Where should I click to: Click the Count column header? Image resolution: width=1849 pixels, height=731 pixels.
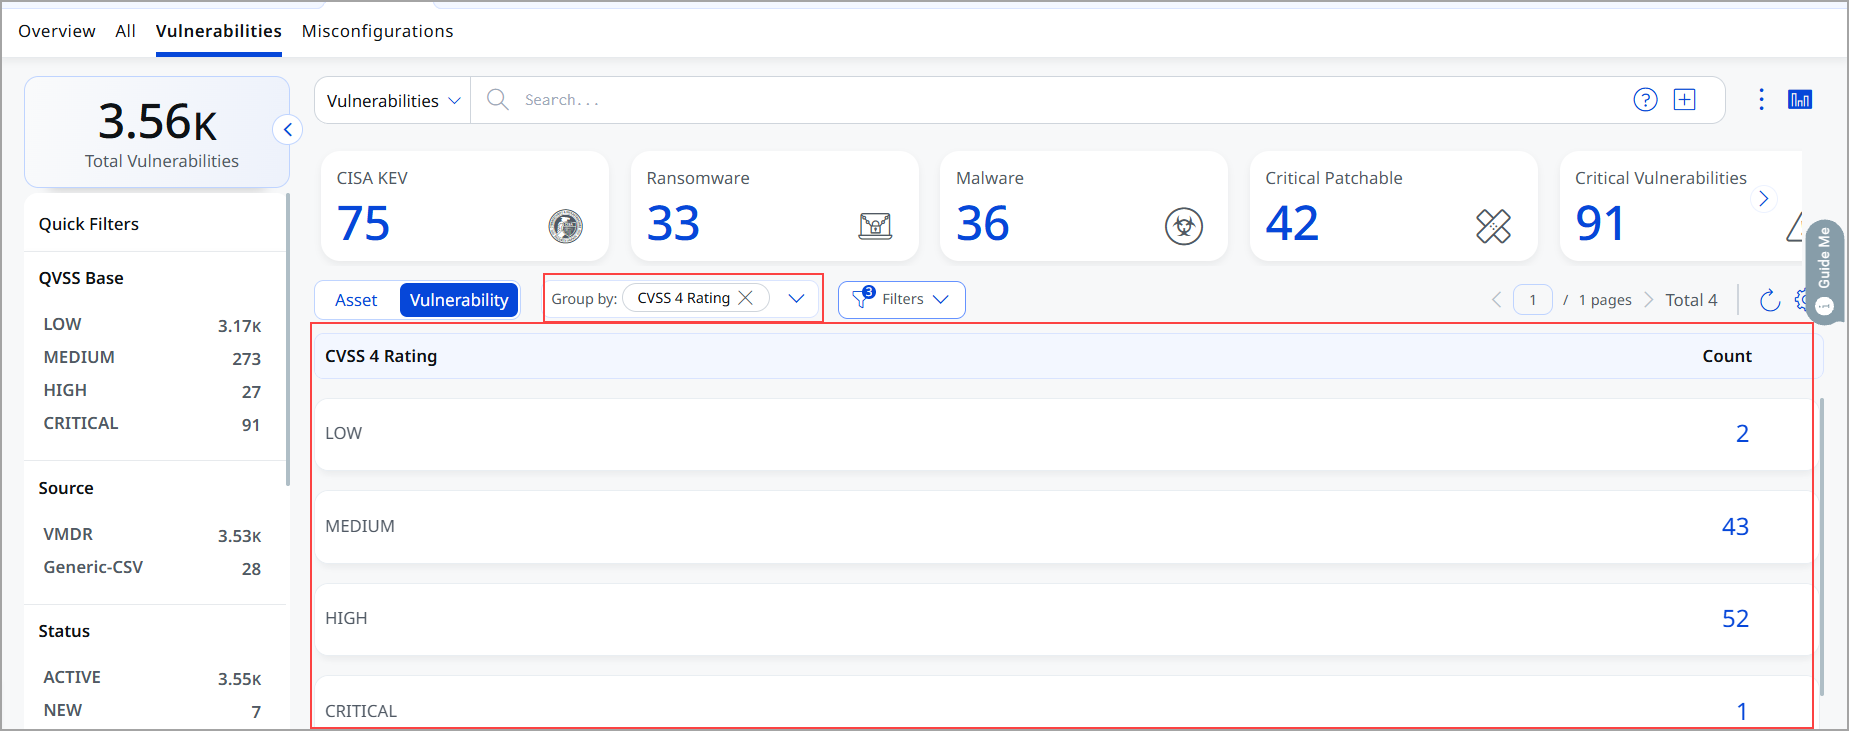coord(1727,356)
